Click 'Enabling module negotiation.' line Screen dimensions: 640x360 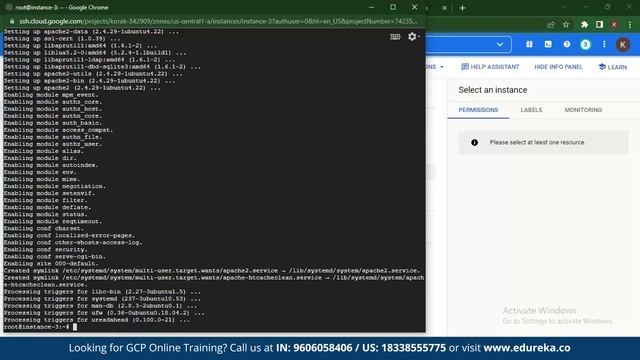coord(55,186)
